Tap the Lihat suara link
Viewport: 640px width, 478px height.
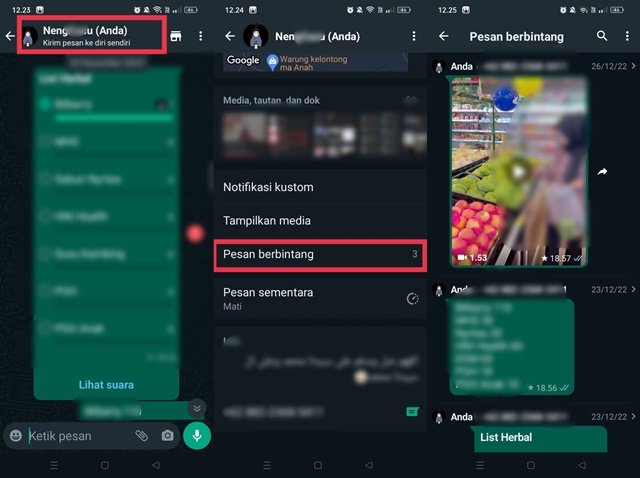pos(106,385)
